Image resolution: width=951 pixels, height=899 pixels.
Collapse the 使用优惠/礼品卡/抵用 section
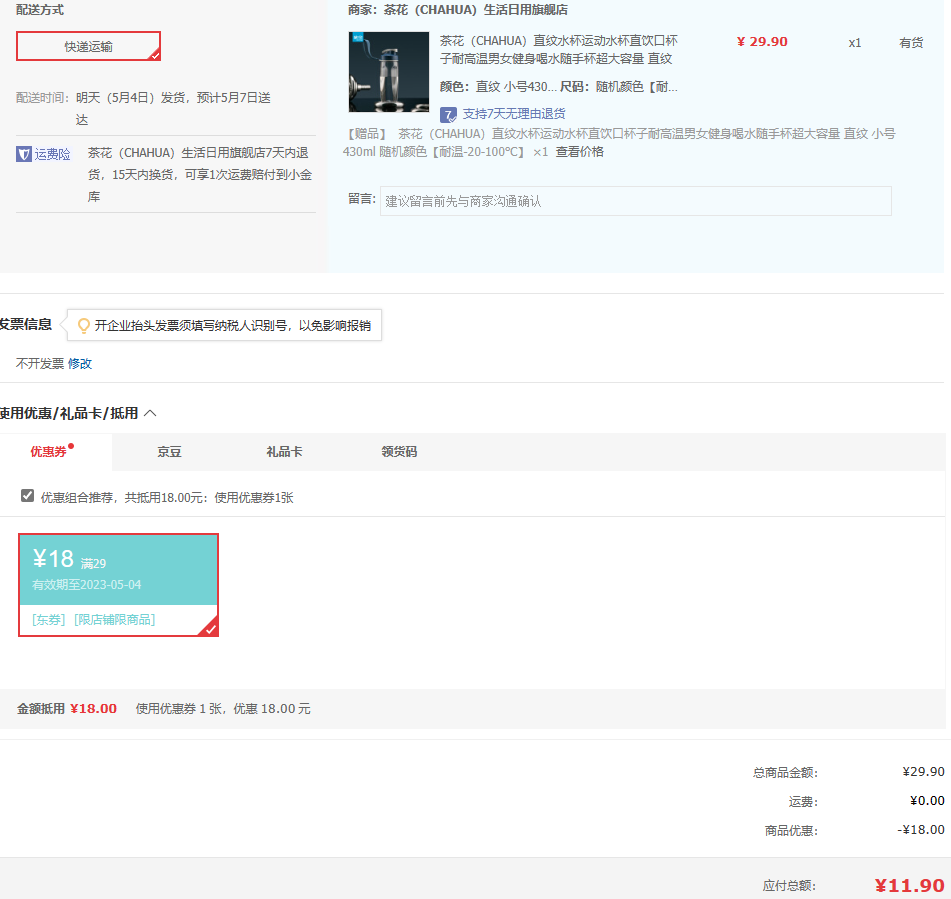(x=150, y=413)
